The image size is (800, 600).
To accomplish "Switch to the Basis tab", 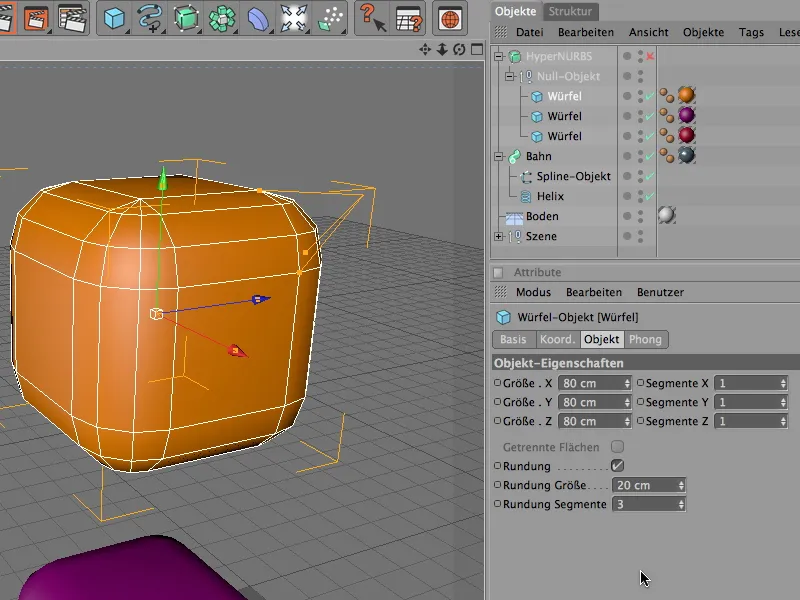I will (x=513, y=339).
